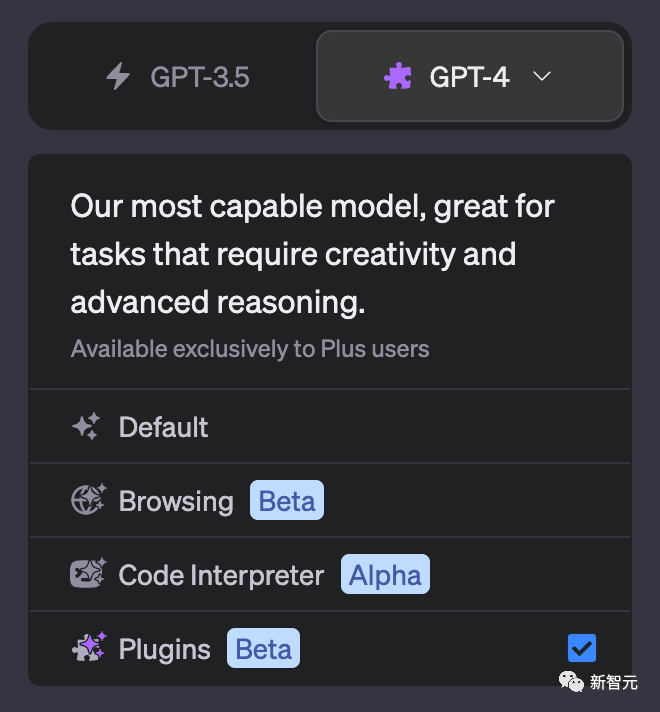Click the "Available exclusively to Plus users" text
The height and width of the screenshot is (712, 660).
(x=250, y=349)
